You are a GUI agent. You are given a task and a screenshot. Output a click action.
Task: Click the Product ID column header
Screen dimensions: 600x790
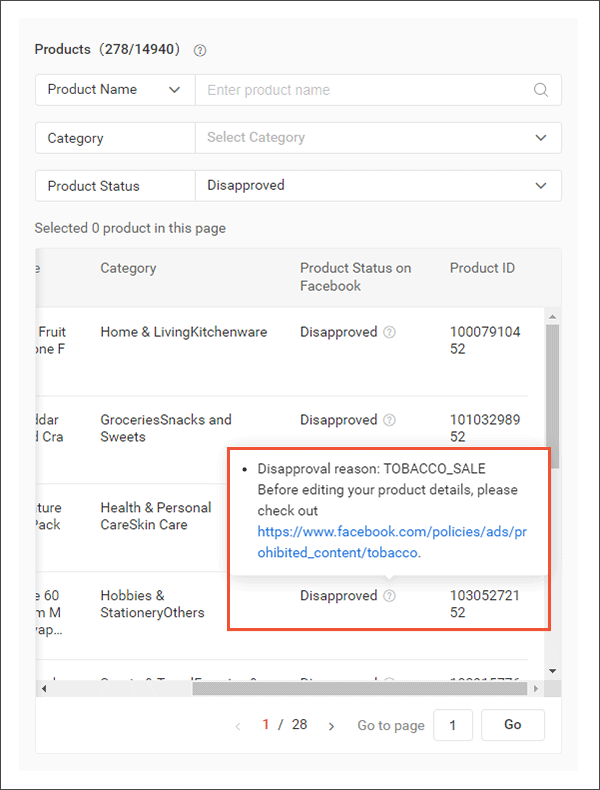click(x=482, y=268)
